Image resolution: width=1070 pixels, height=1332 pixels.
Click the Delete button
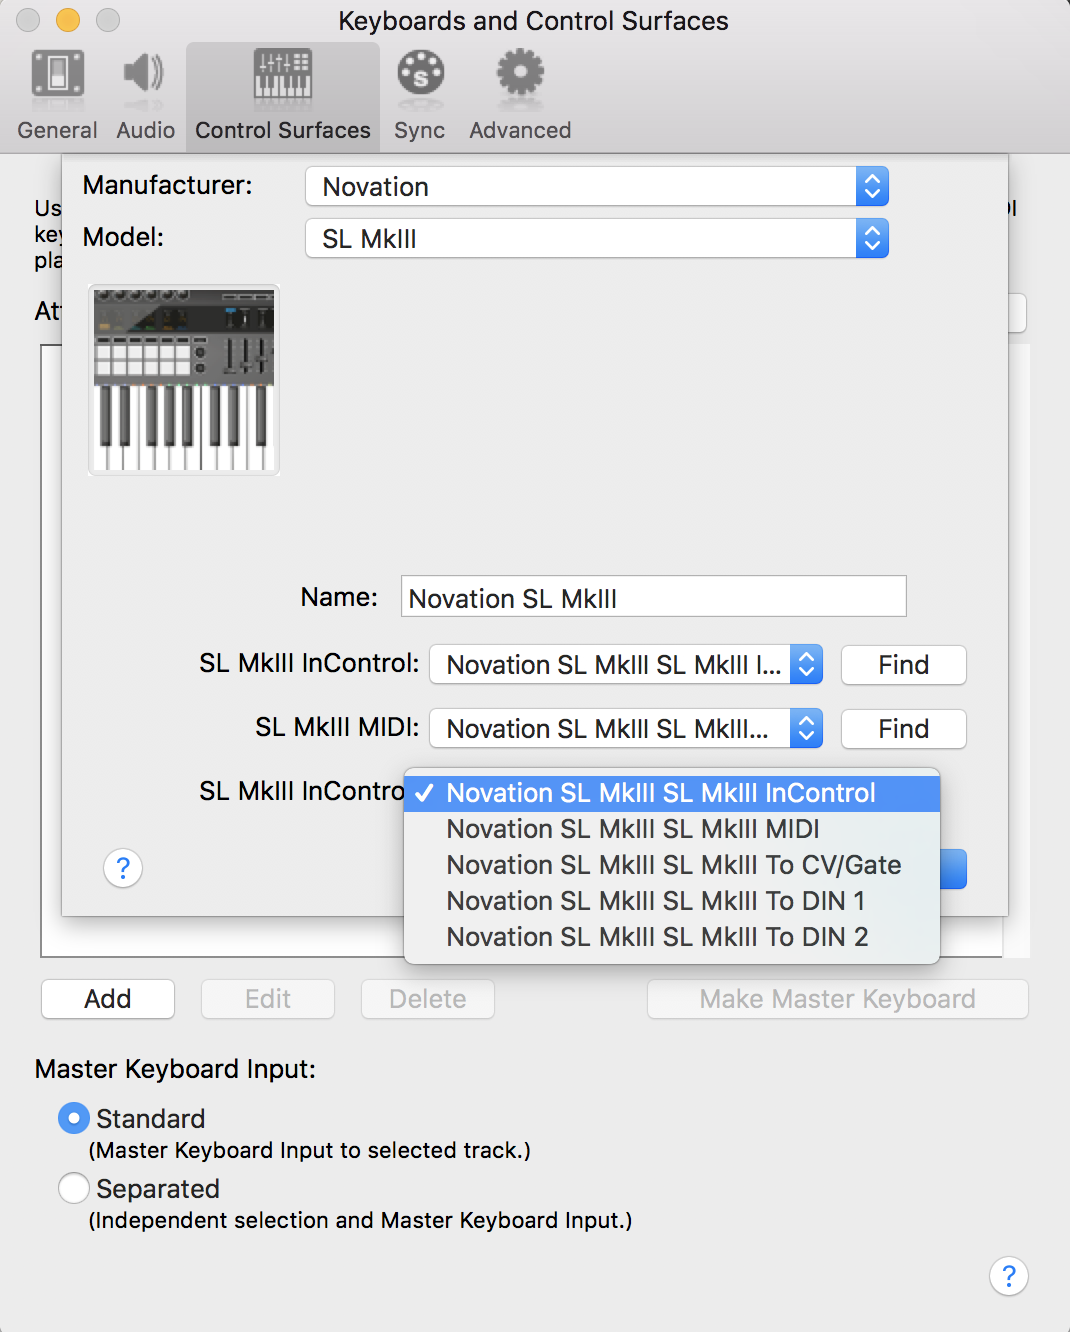coord(428,999)
